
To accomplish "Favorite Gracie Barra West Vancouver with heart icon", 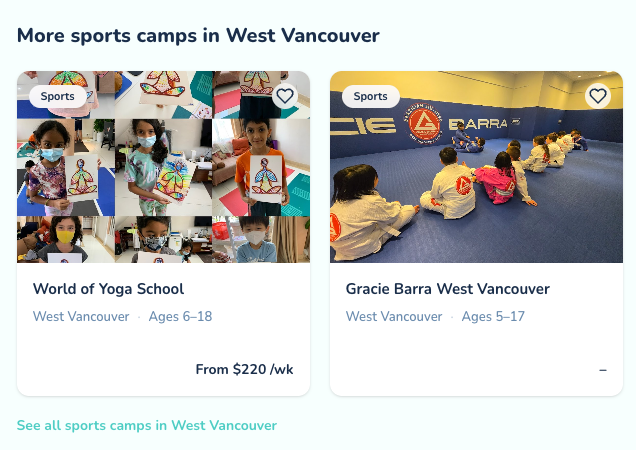I will click(598, 96).
